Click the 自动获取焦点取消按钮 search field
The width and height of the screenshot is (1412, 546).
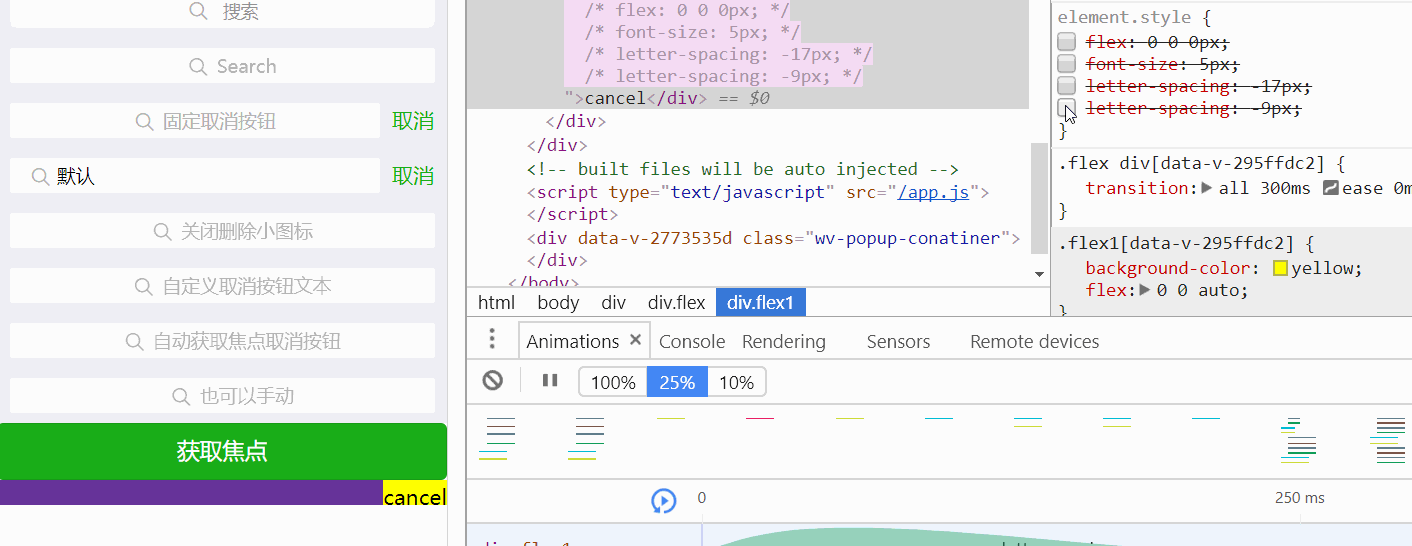[222, 341]
